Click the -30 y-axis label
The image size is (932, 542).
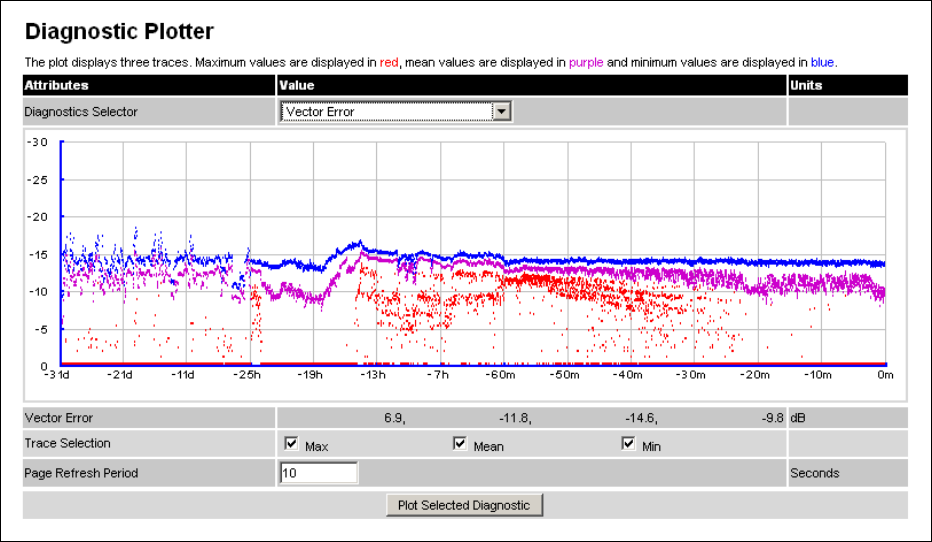coord(37,142)
